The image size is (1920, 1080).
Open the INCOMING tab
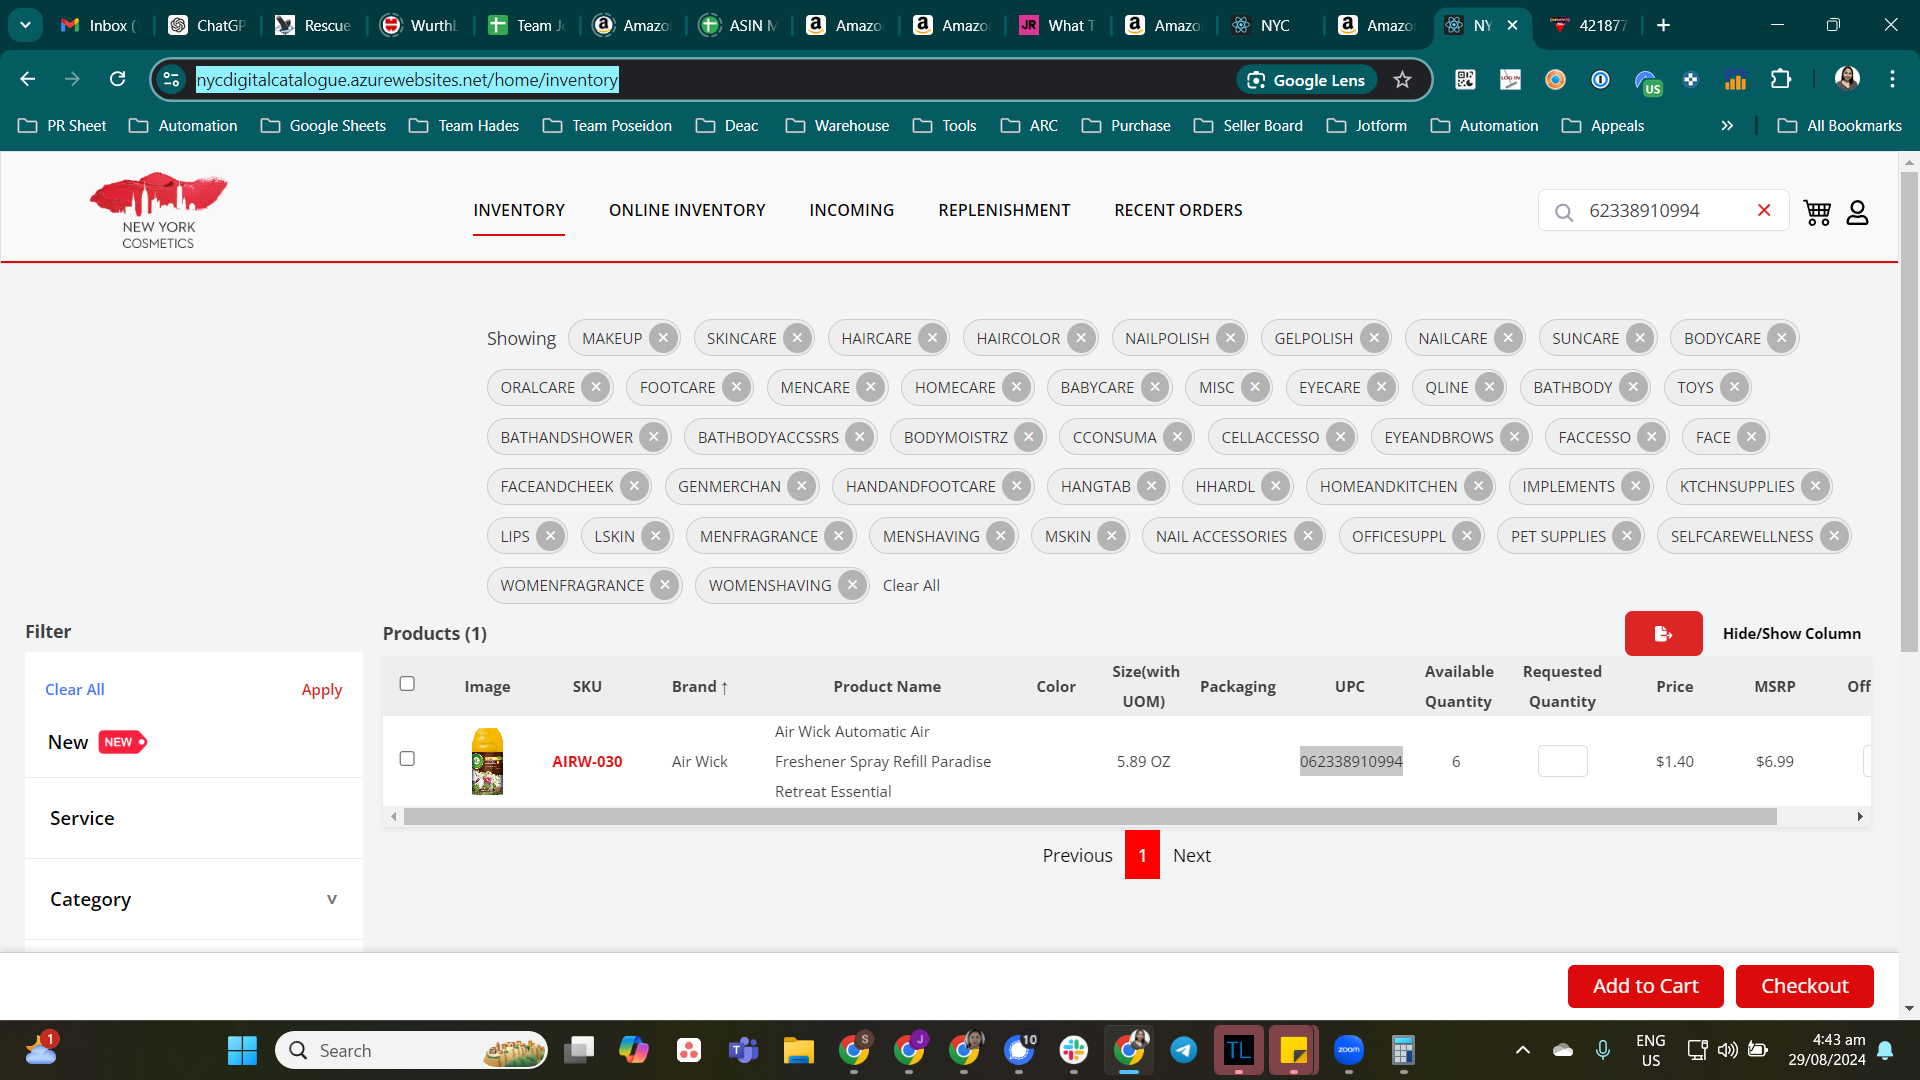click(x=852, y=210)
